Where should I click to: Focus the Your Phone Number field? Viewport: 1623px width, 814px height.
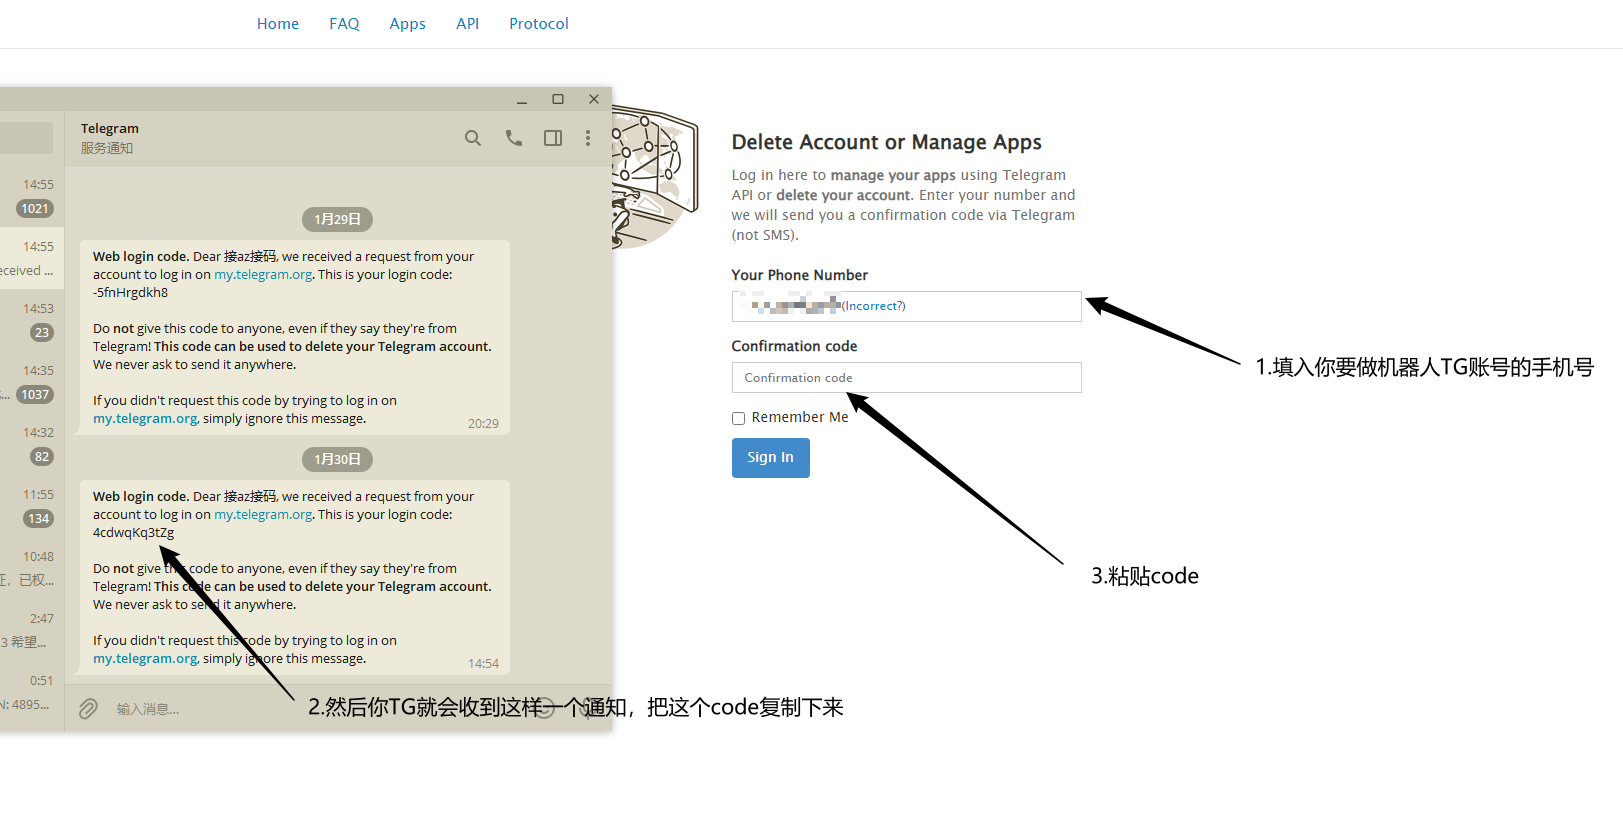[906, 306]
